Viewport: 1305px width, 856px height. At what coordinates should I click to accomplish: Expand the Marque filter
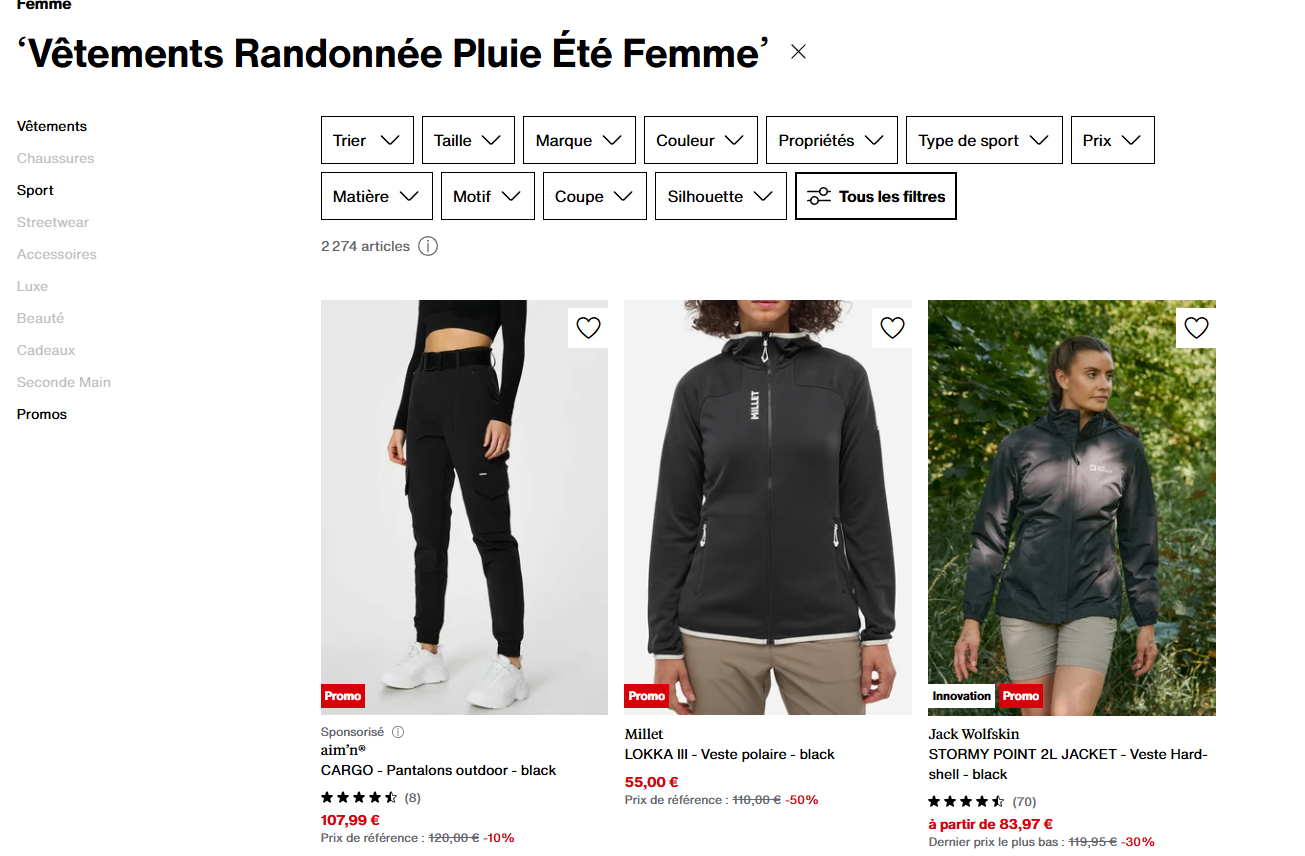(579, 140)
